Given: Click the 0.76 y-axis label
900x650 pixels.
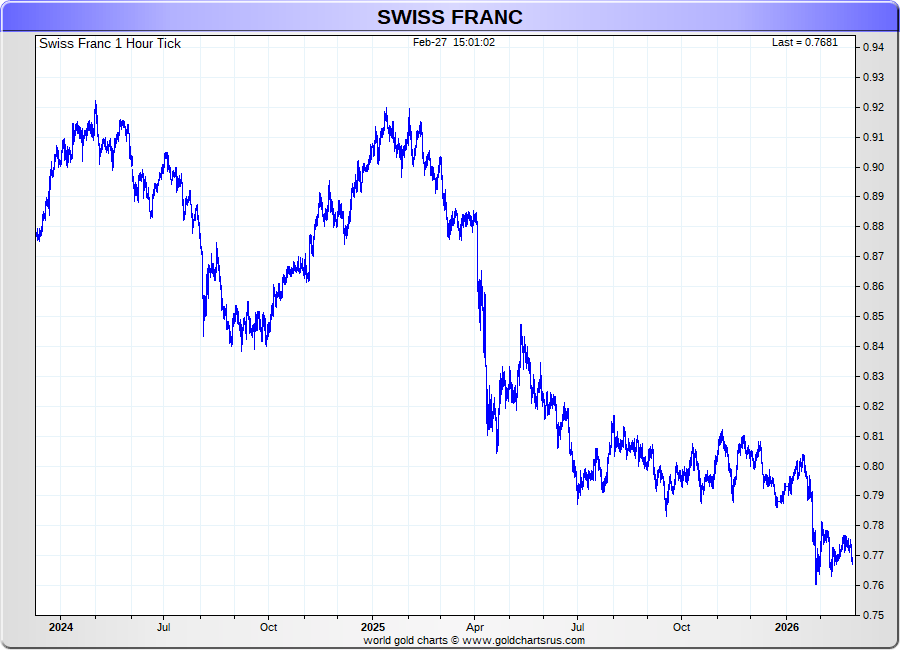Looking at the screenshot, I should (874, 585).
